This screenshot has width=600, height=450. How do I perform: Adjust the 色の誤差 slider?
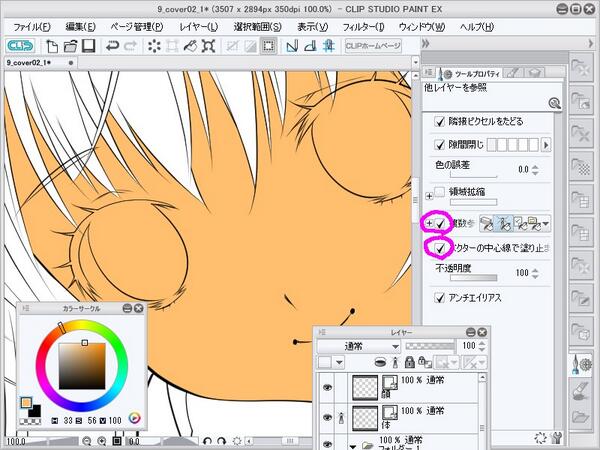(x=473, y=176)
